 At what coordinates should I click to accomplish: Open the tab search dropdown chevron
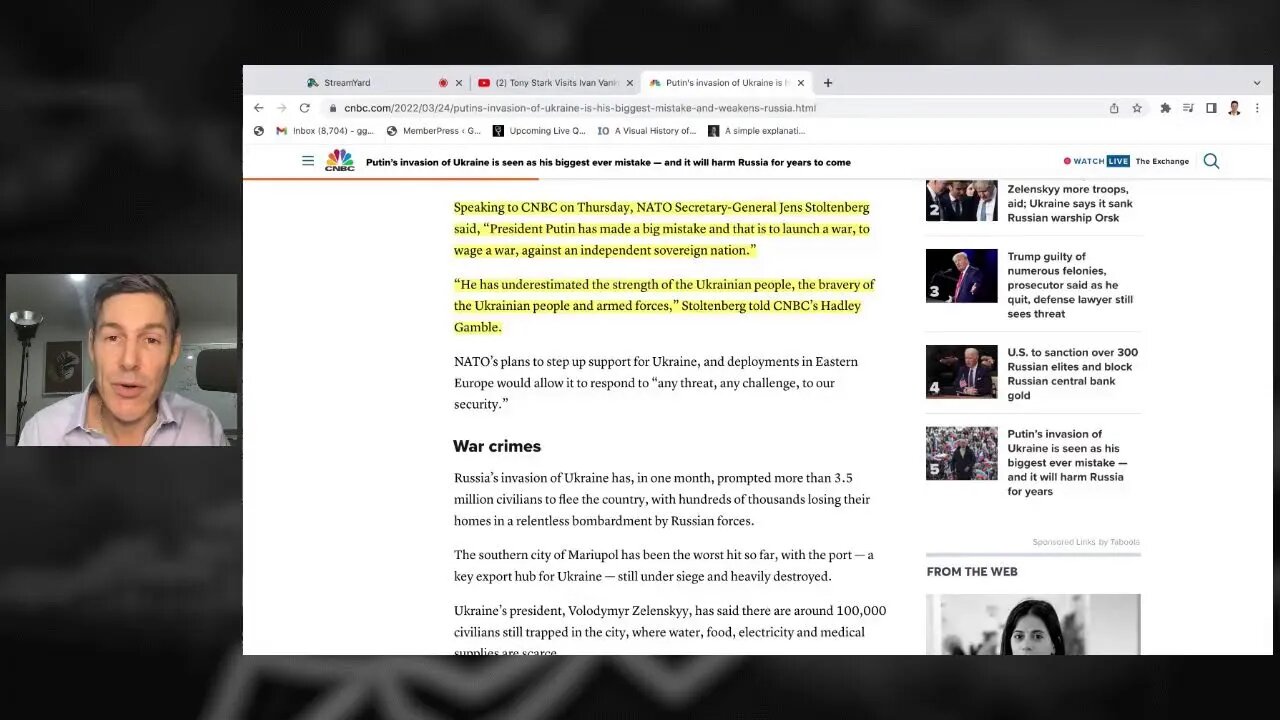tap(1257, 83)
